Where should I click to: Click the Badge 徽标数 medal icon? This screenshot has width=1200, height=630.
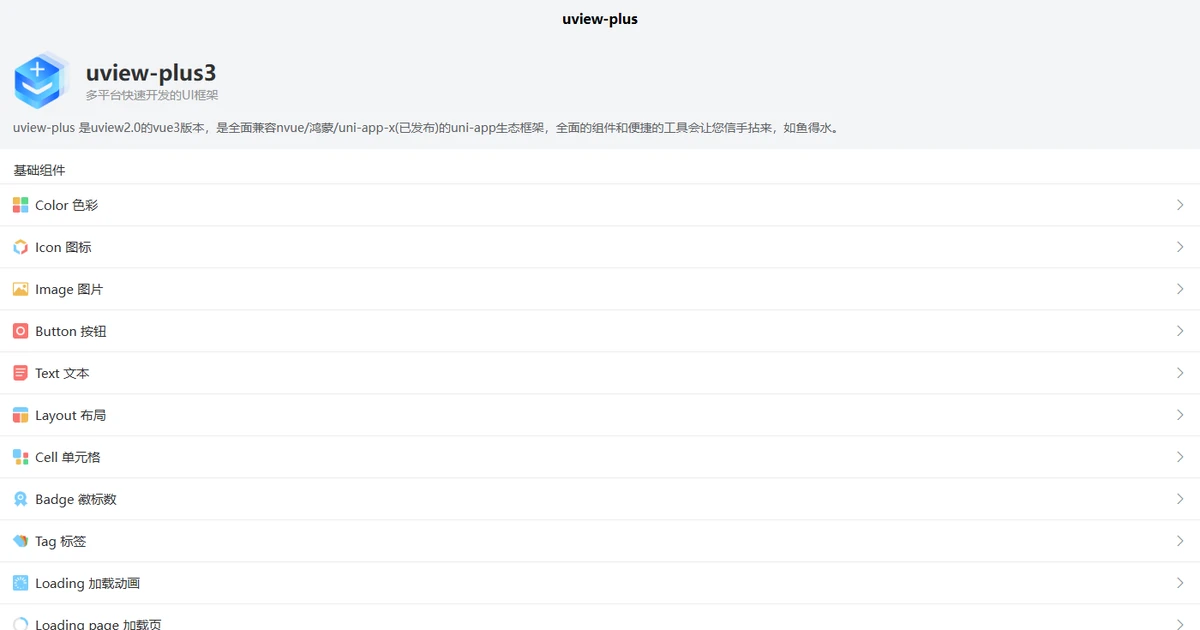point(20,499)
